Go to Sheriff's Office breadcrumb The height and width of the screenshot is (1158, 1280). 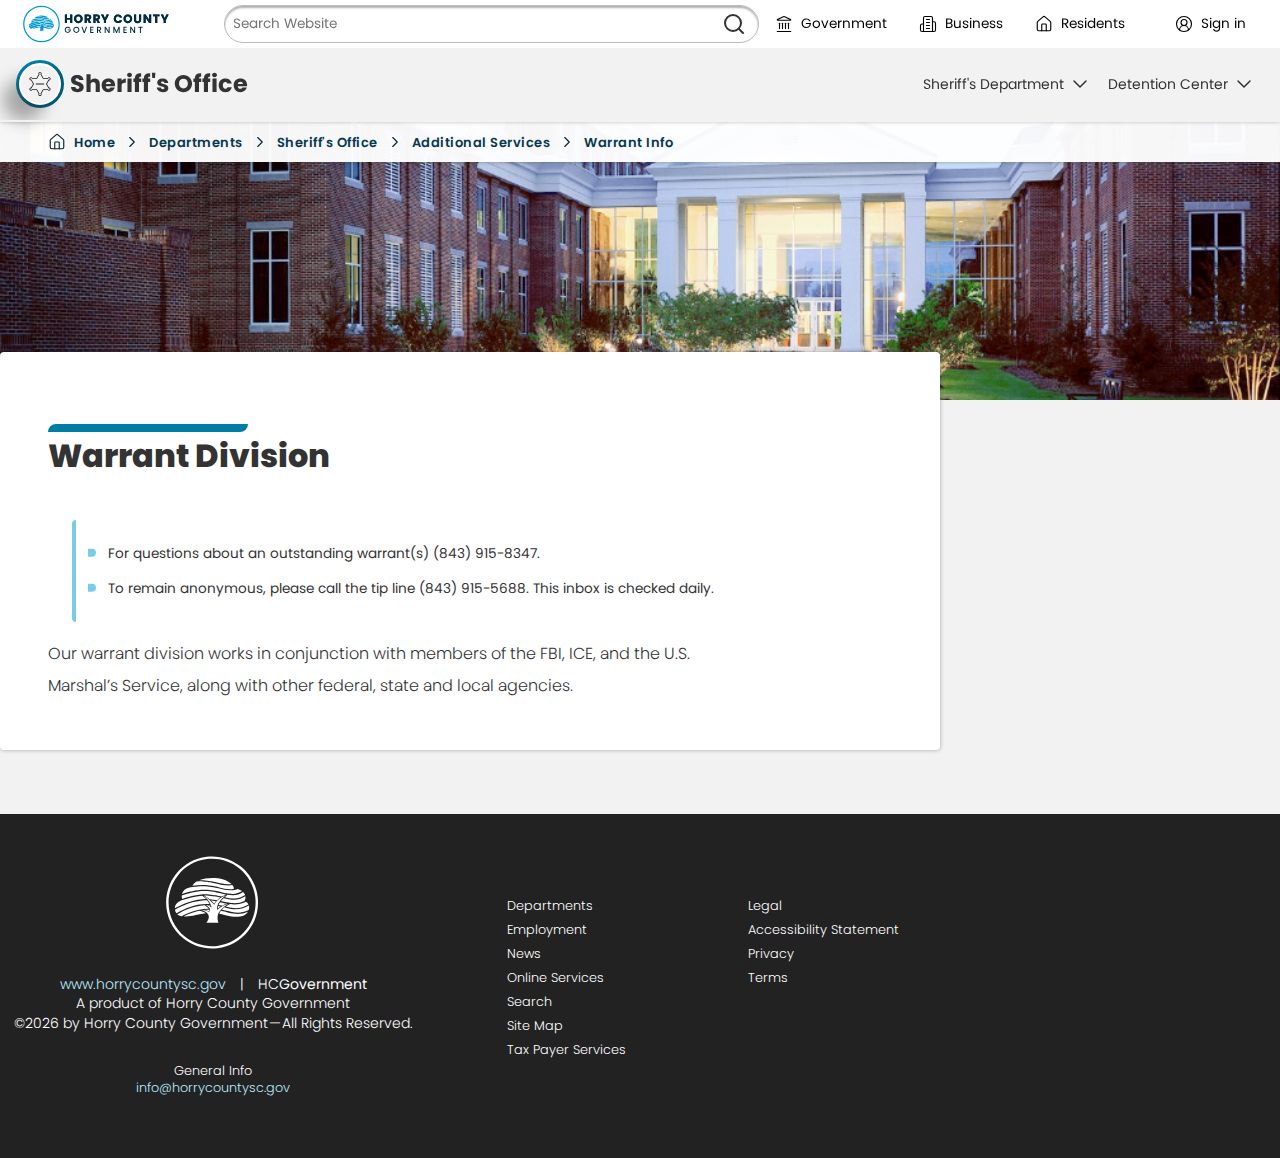pos(327,142)
